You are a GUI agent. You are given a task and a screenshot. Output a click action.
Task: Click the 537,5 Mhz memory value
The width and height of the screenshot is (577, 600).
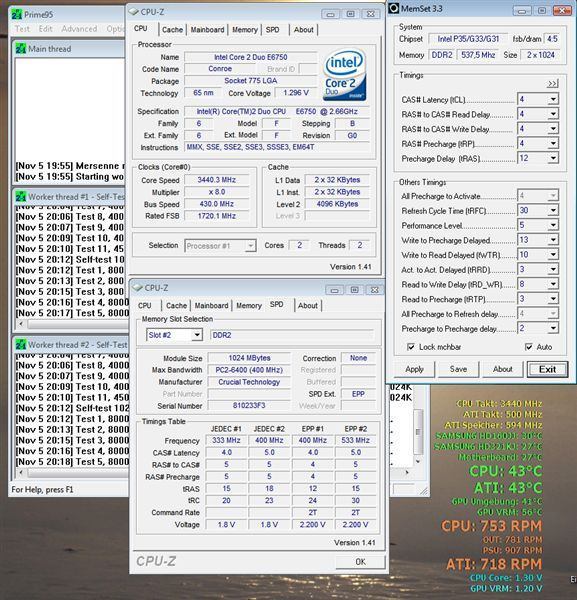point(478,55)
